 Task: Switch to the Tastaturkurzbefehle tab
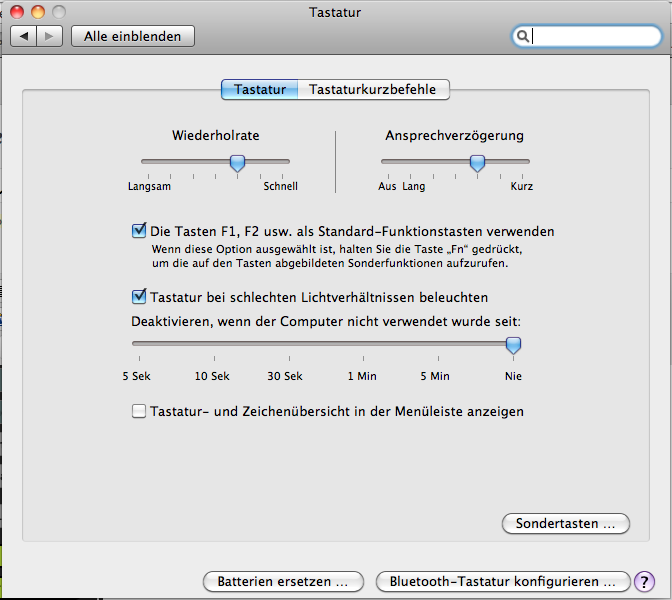(x=372, y=89)
